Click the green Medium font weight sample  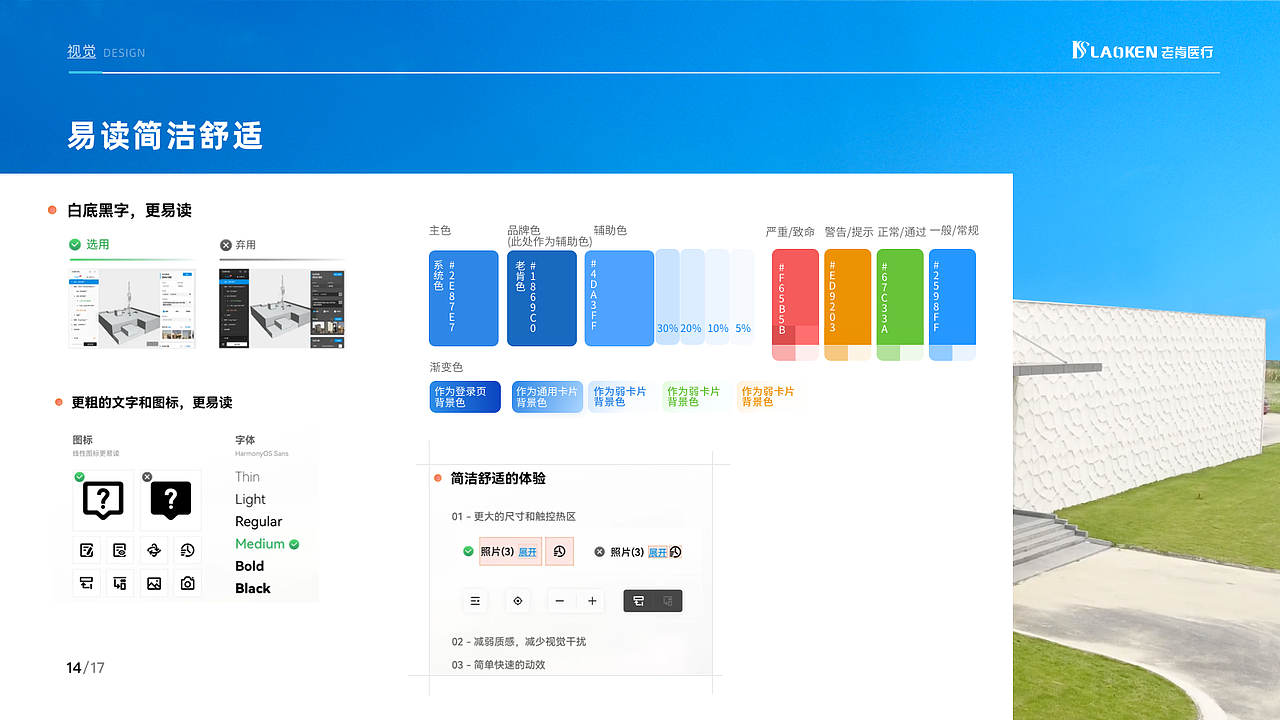[260, 544]
